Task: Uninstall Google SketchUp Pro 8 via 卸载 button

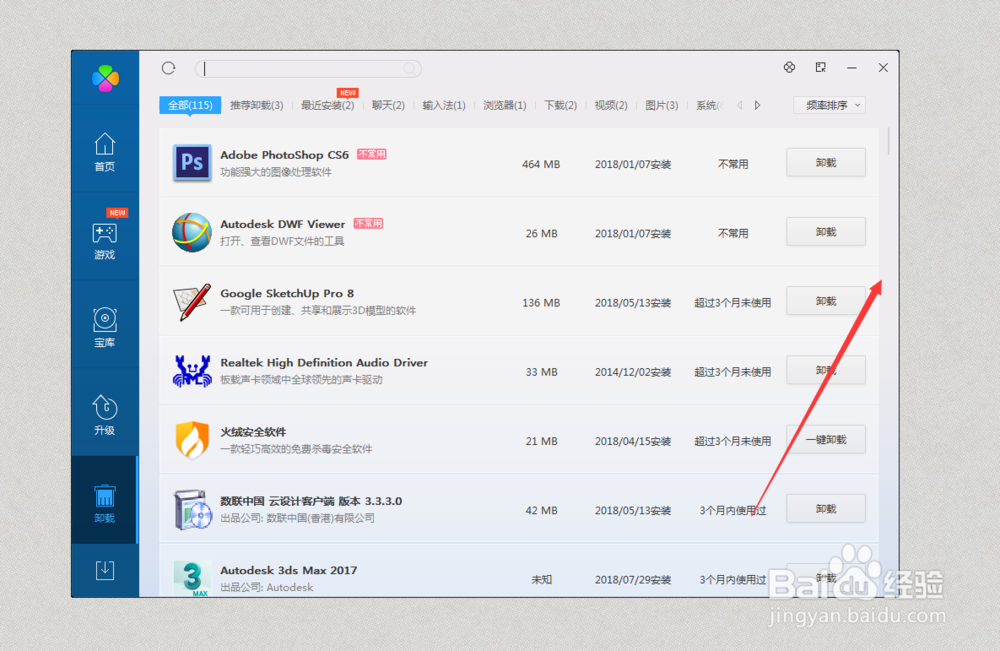Action: coord(826,301)
